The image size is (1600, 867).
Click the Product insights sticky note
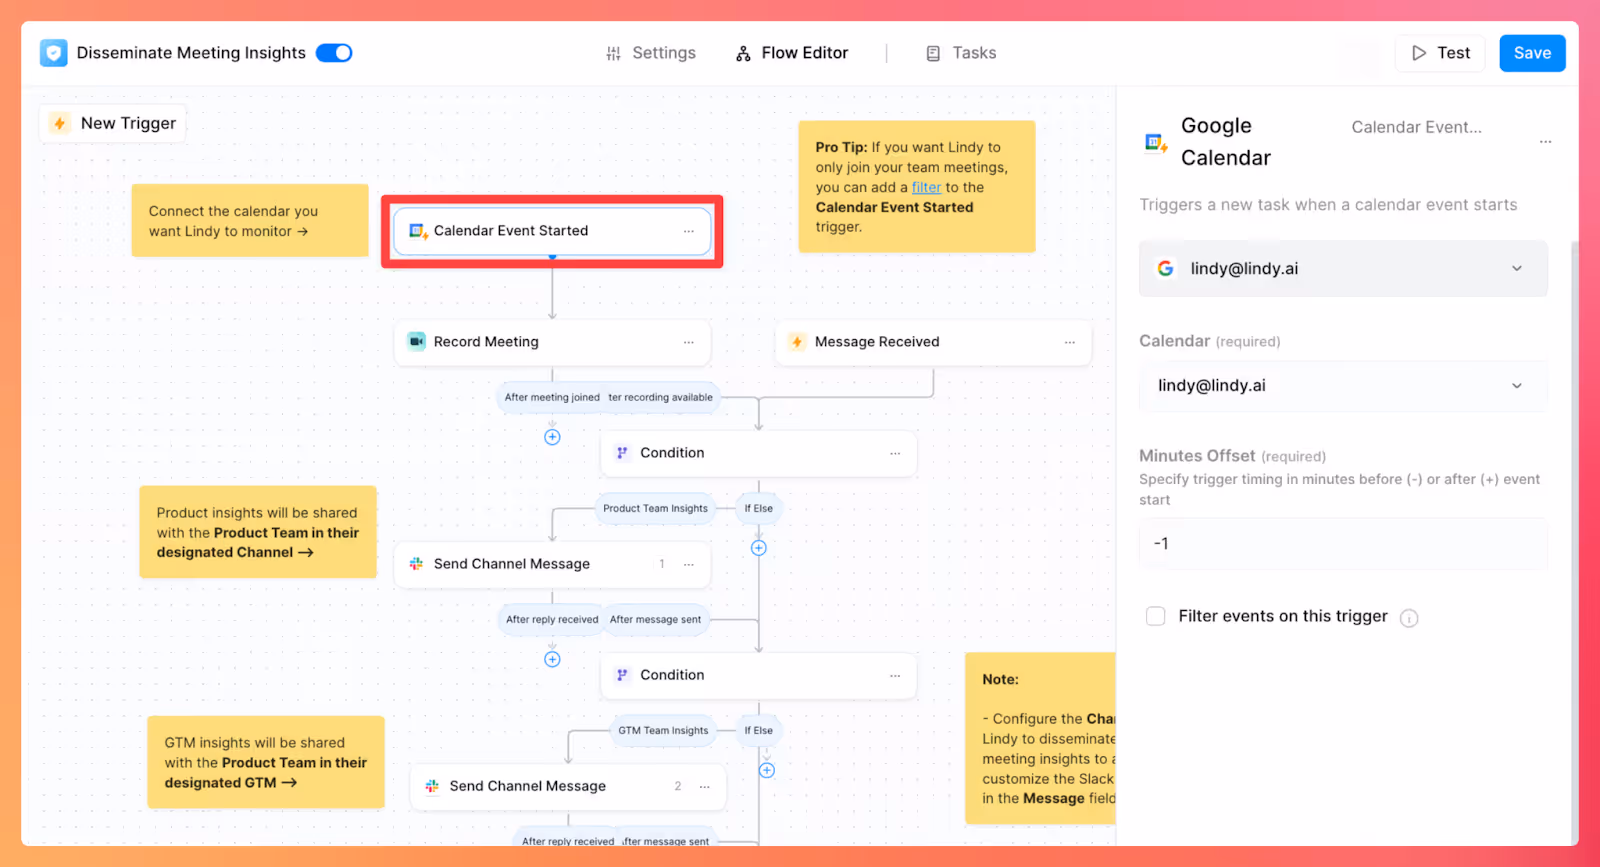click(x=258, y=532)
